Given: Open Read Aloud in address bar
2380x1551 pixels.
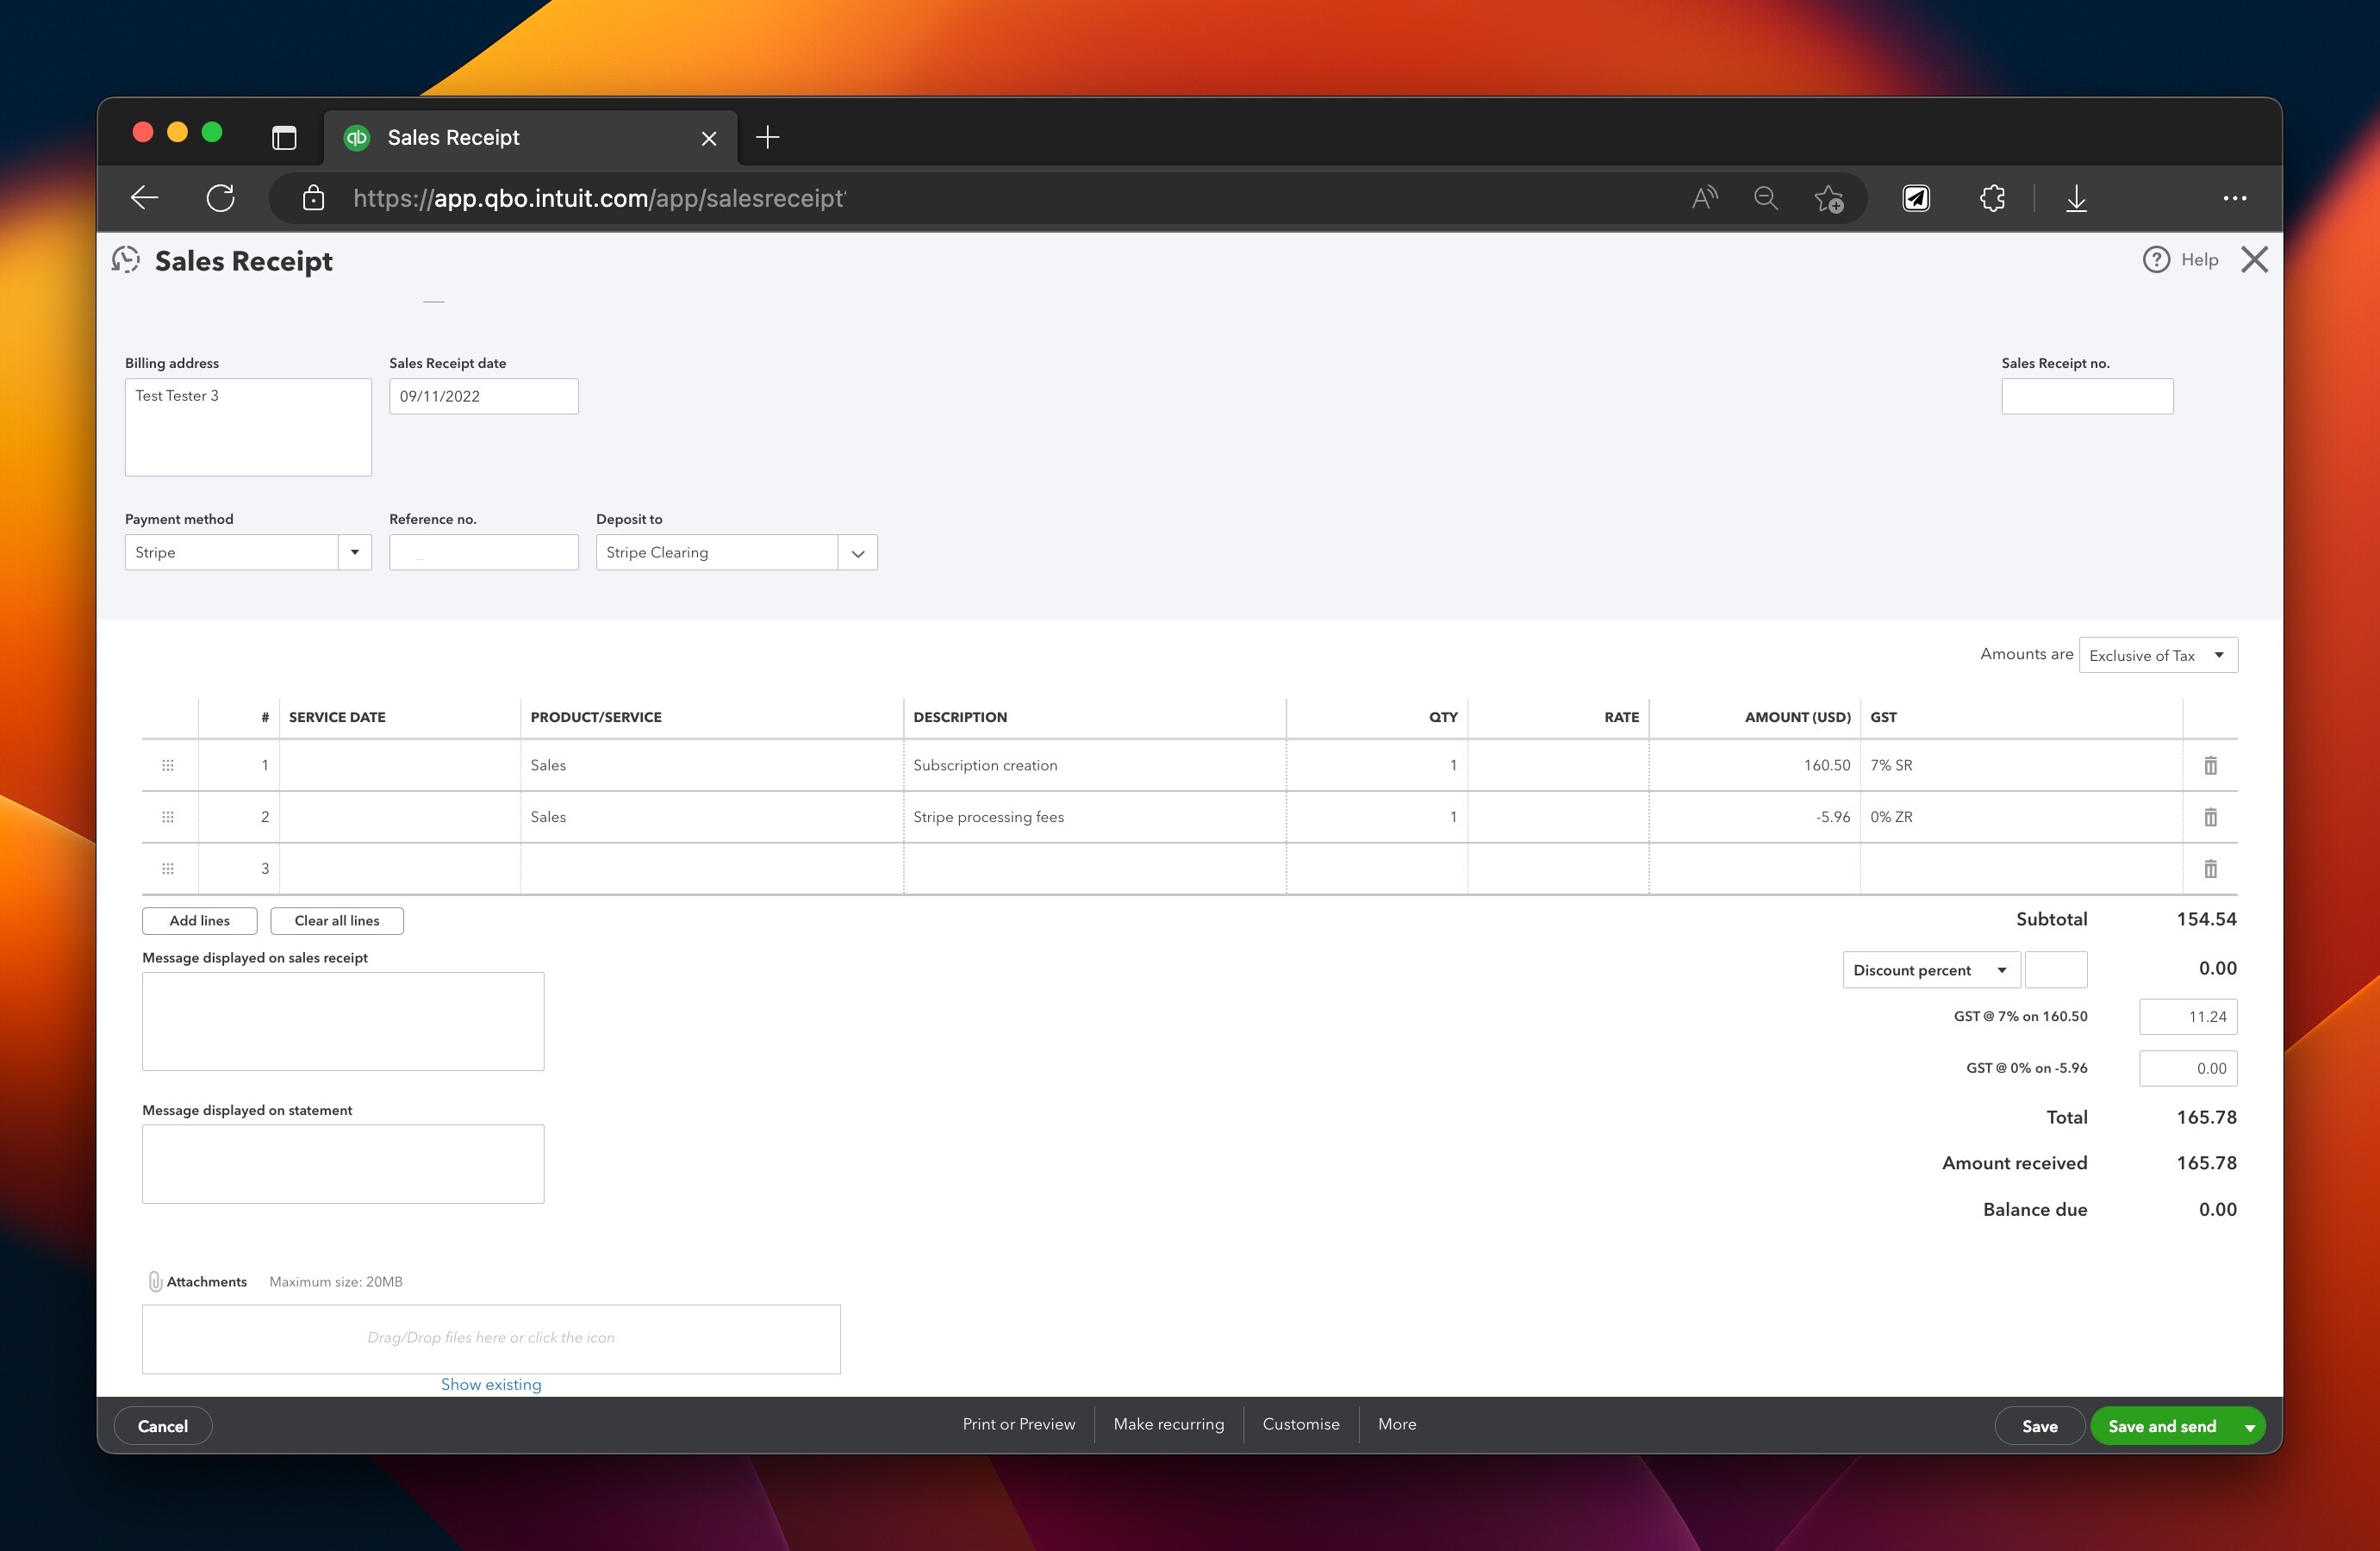Looking at the screenshot, I should [x=1704, y=198].
